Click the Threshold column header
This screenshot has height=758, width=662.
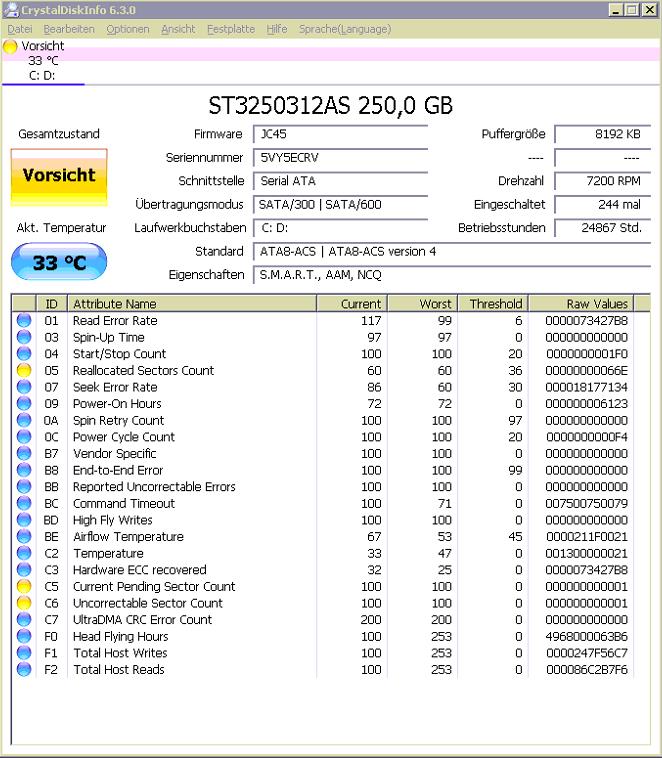point(493,304)
